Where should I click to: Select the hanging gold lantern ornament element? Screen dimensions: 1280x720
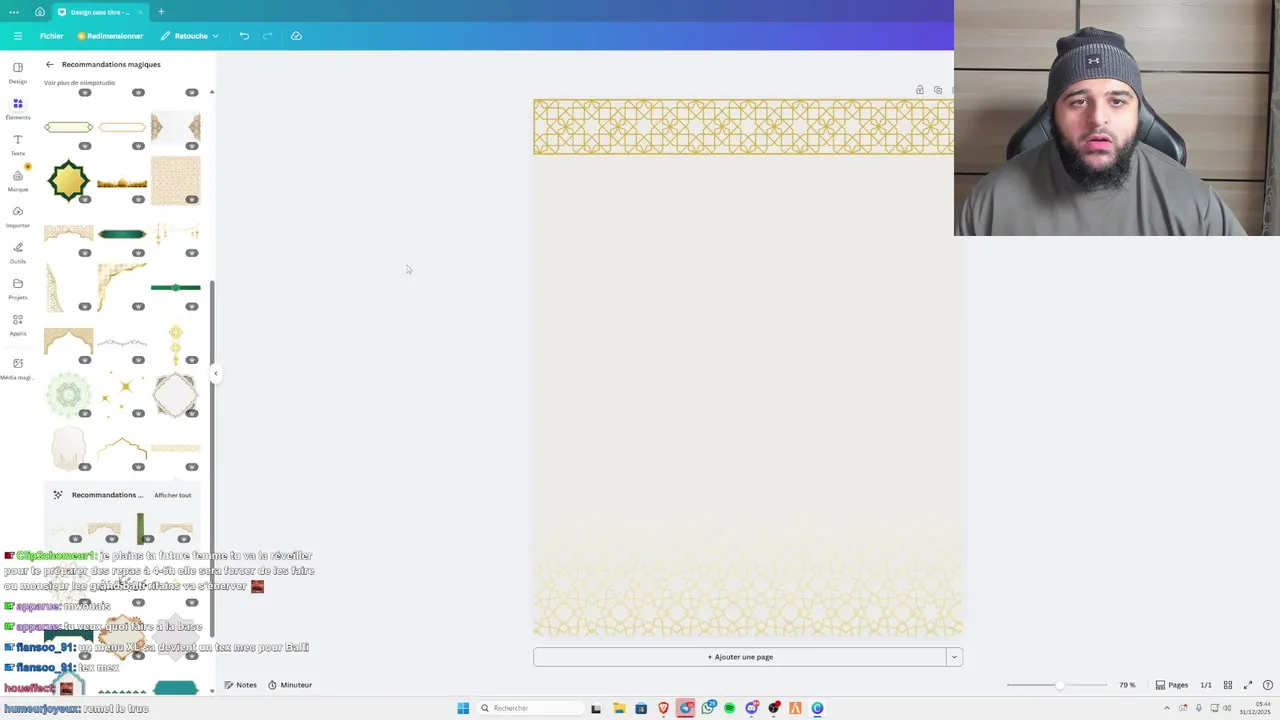[176, 343]
